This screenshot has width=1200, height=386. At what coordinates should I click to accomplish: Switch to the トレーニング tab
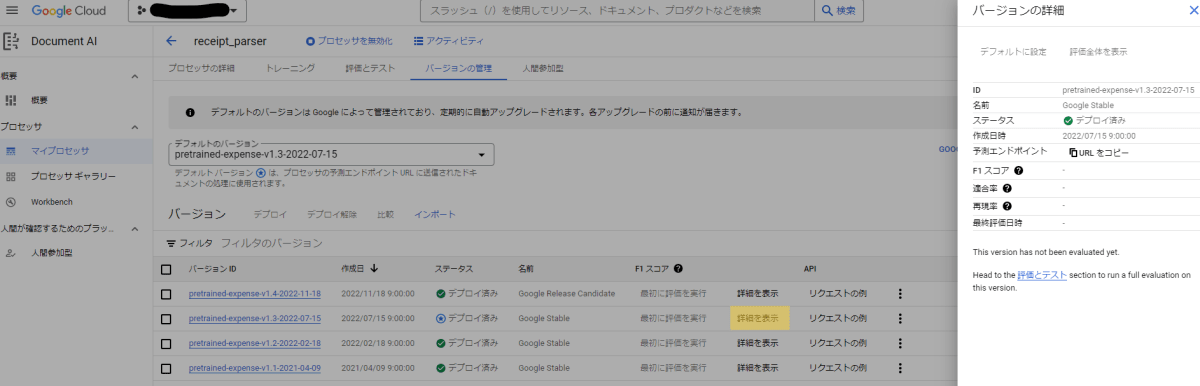291,68
